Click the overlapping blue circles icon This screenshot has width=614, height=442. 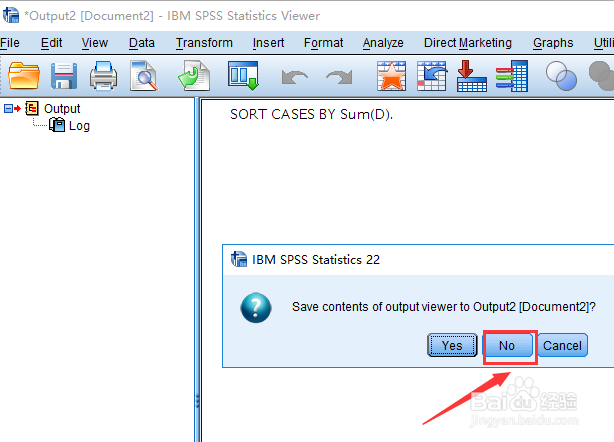(x=561, y=76)
